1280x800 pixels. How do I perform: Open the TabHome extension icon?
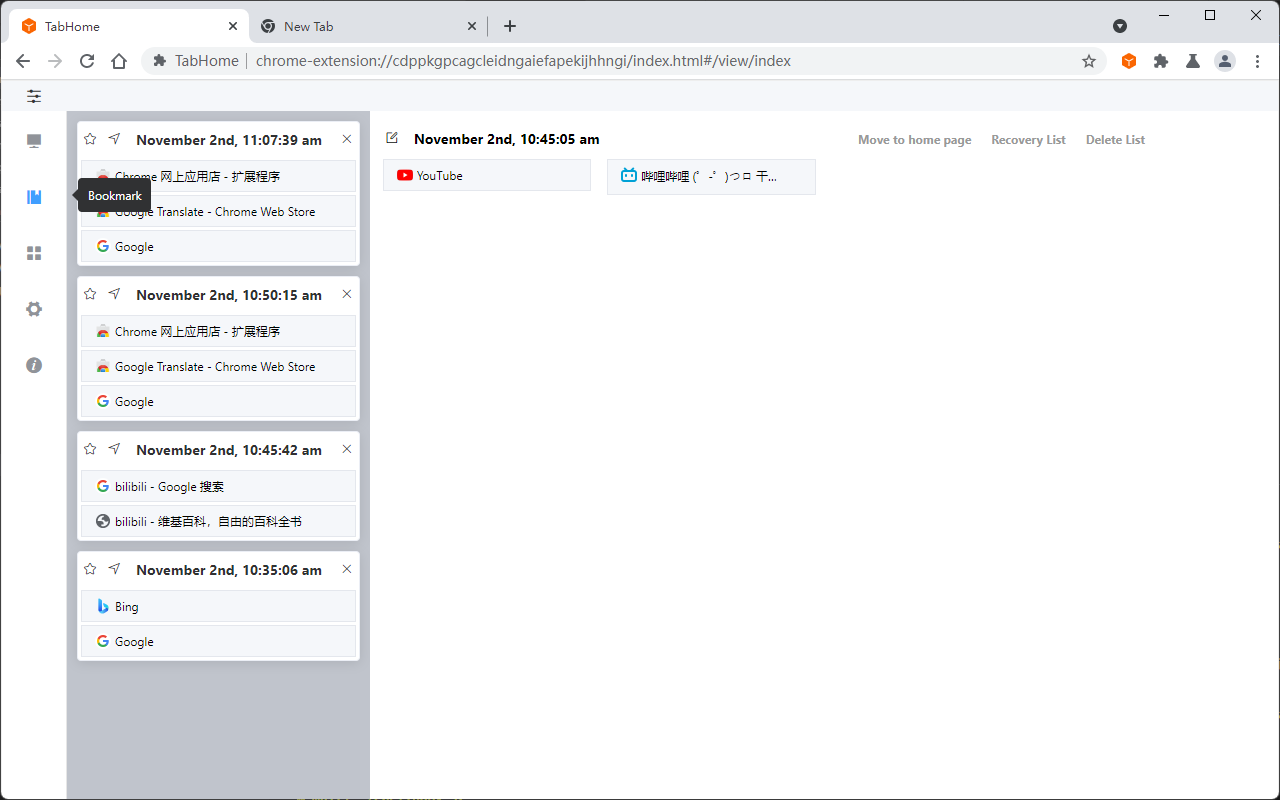(x=1129, y=61)
